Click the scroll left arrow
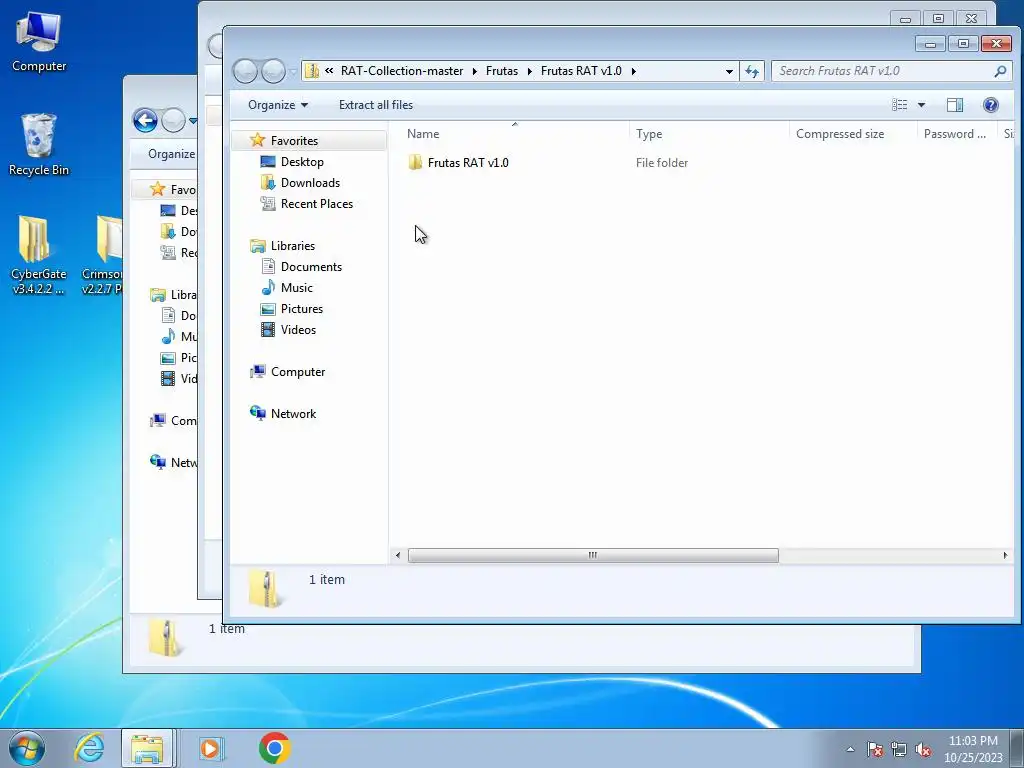The height and width of the screenshot is (768, 1024). point(398,555)
